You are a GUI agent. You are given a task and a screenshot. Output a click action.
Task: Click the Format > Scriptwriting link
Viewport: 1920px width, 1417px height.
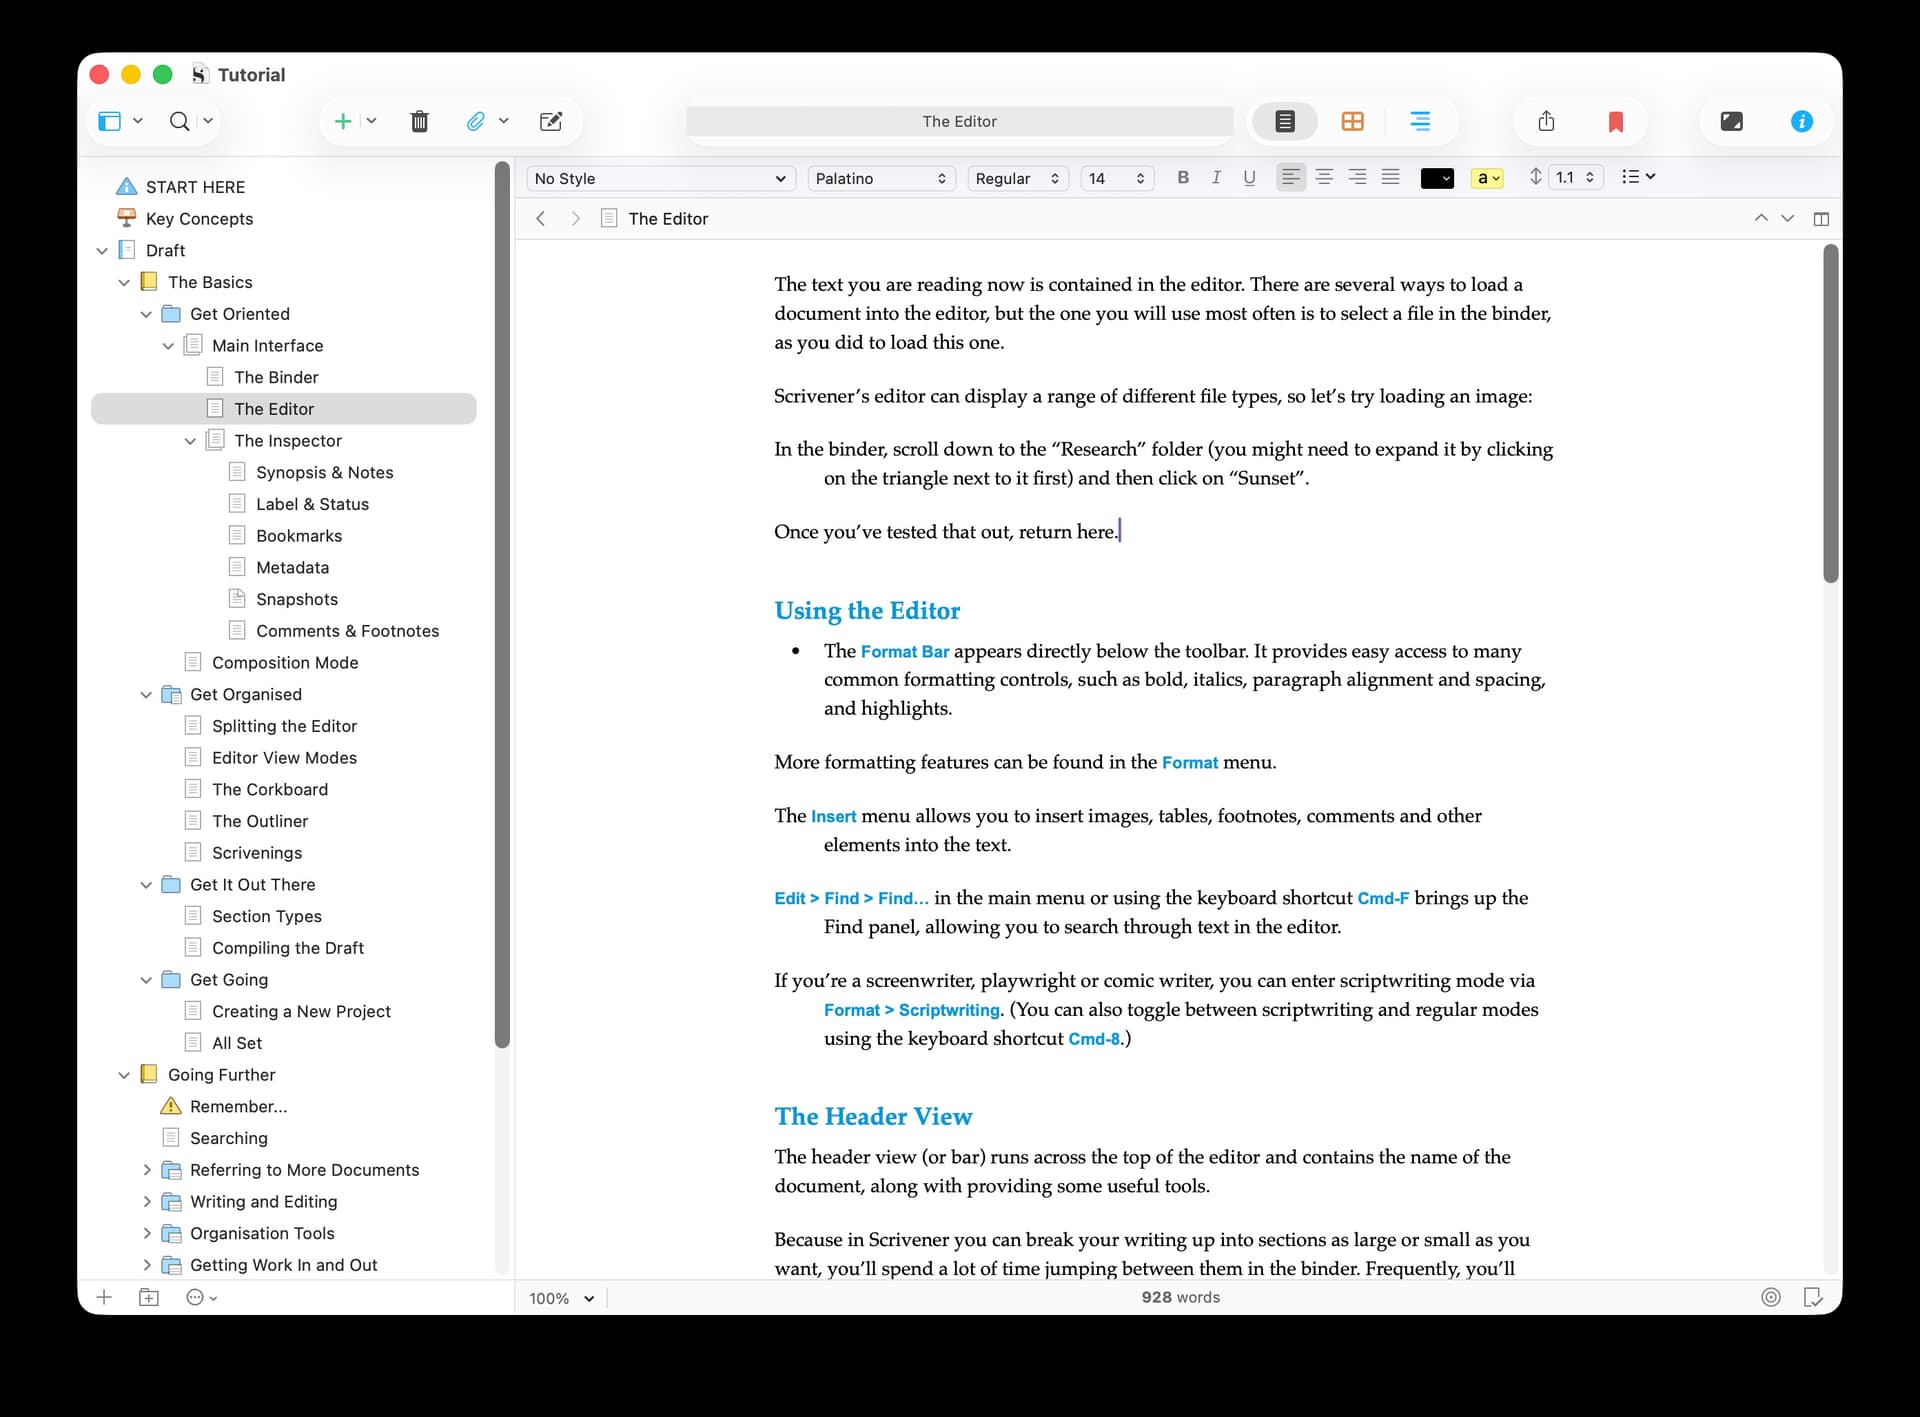911,1010
